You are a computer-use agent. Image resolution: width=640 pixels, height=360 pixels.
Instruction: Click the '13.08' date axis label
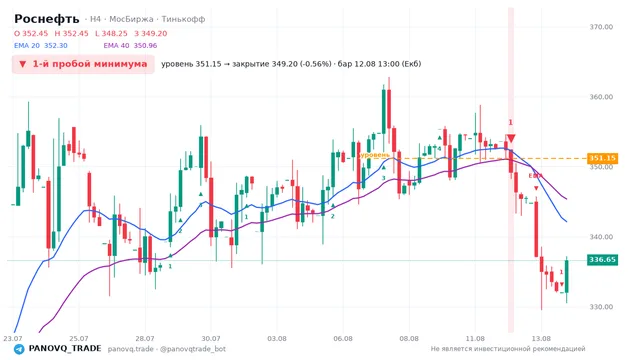[x=541, y=339]
